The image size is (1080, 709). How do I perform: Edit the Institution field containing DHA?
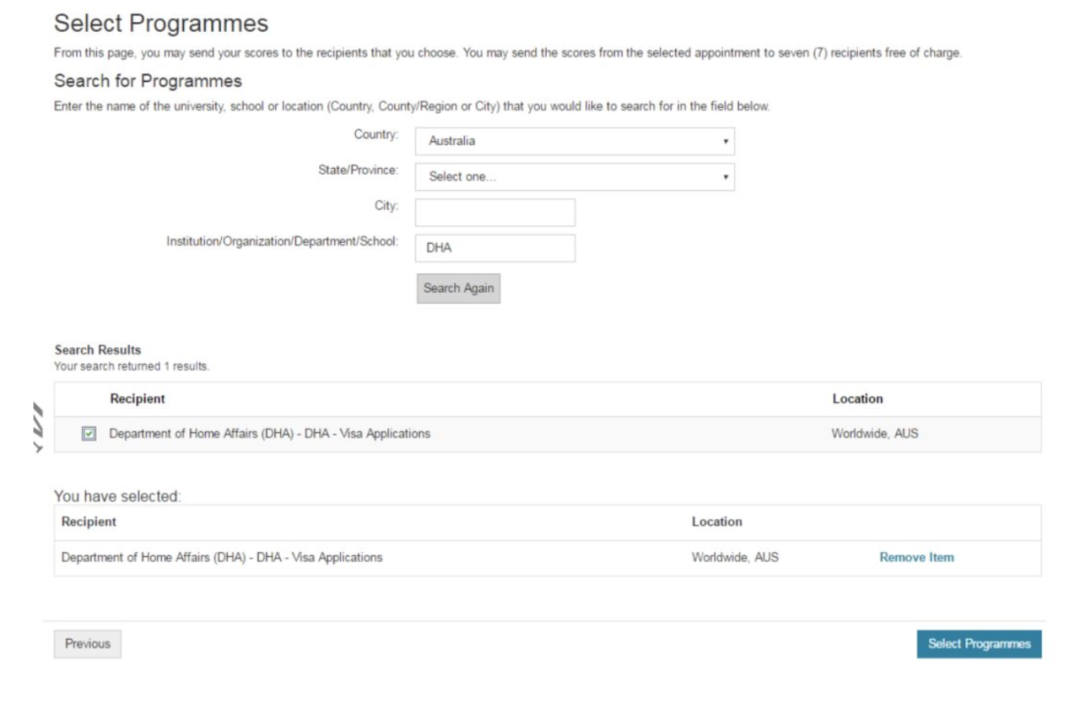(495, 248)
